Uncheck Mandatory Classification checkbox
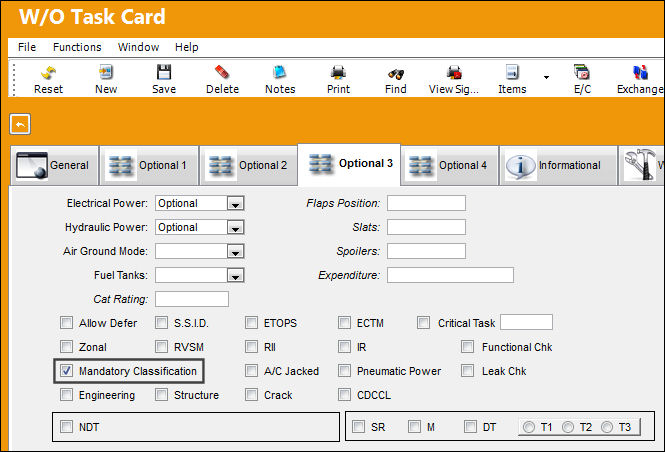The image size is (665, 452). [x=66, y=371]
